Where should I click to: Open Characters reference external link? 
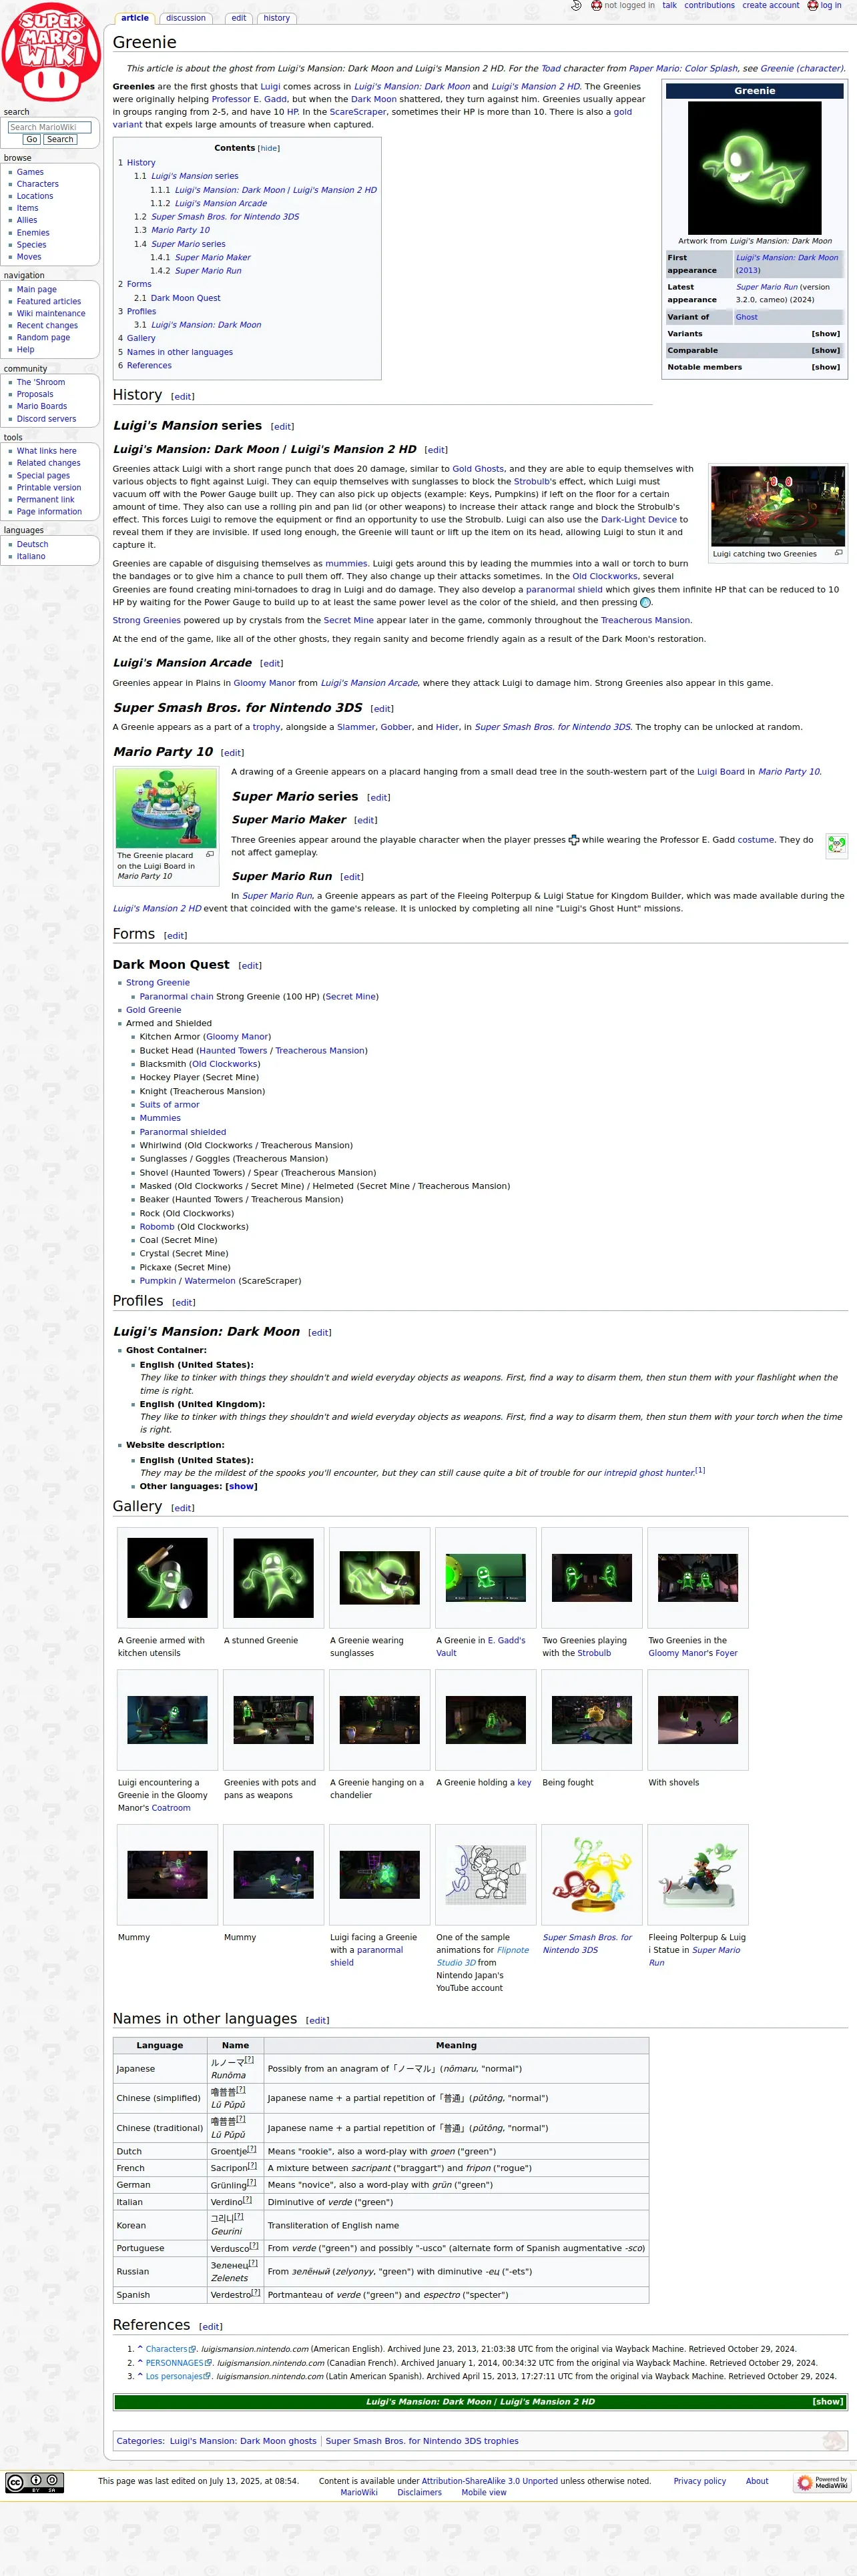[166, 2349]
